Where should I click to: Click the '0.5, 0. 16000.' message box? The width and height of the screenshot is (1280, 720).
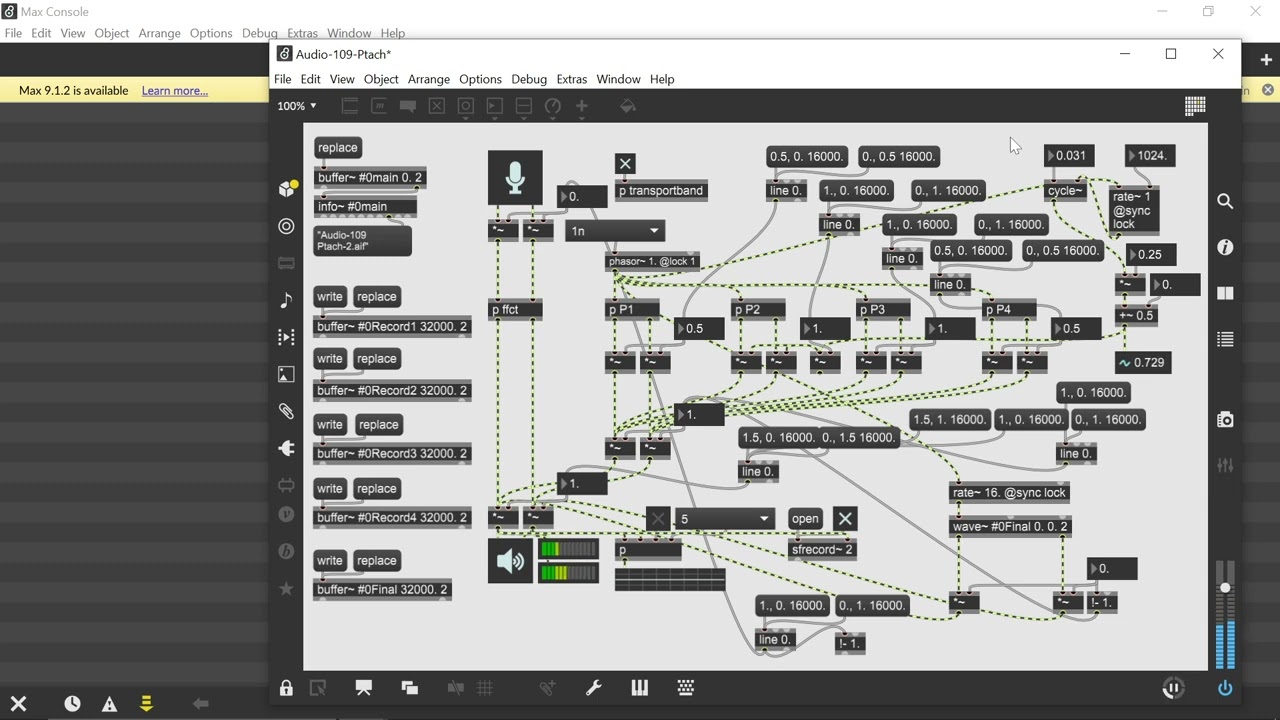click(x=808, y=157)
